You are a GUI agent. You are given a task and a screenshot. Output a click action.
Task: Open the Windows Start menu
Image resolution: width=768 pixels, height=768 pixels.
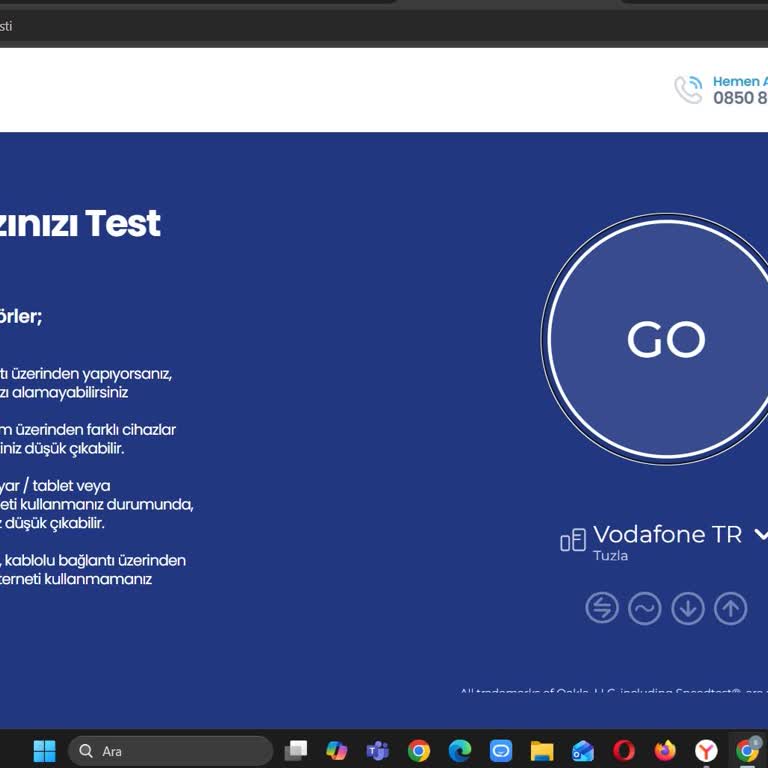pyautogui.click(x=44, y=751)
